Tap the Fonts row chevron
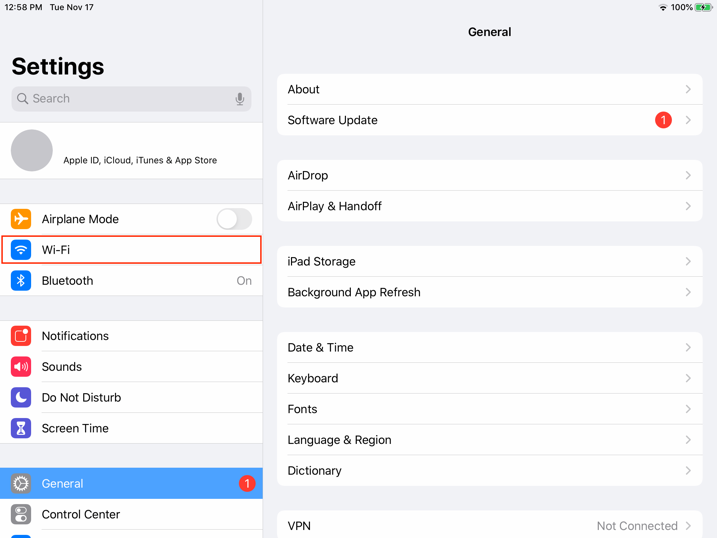This screenshot has width=717, height=538. tap(688, 409)
